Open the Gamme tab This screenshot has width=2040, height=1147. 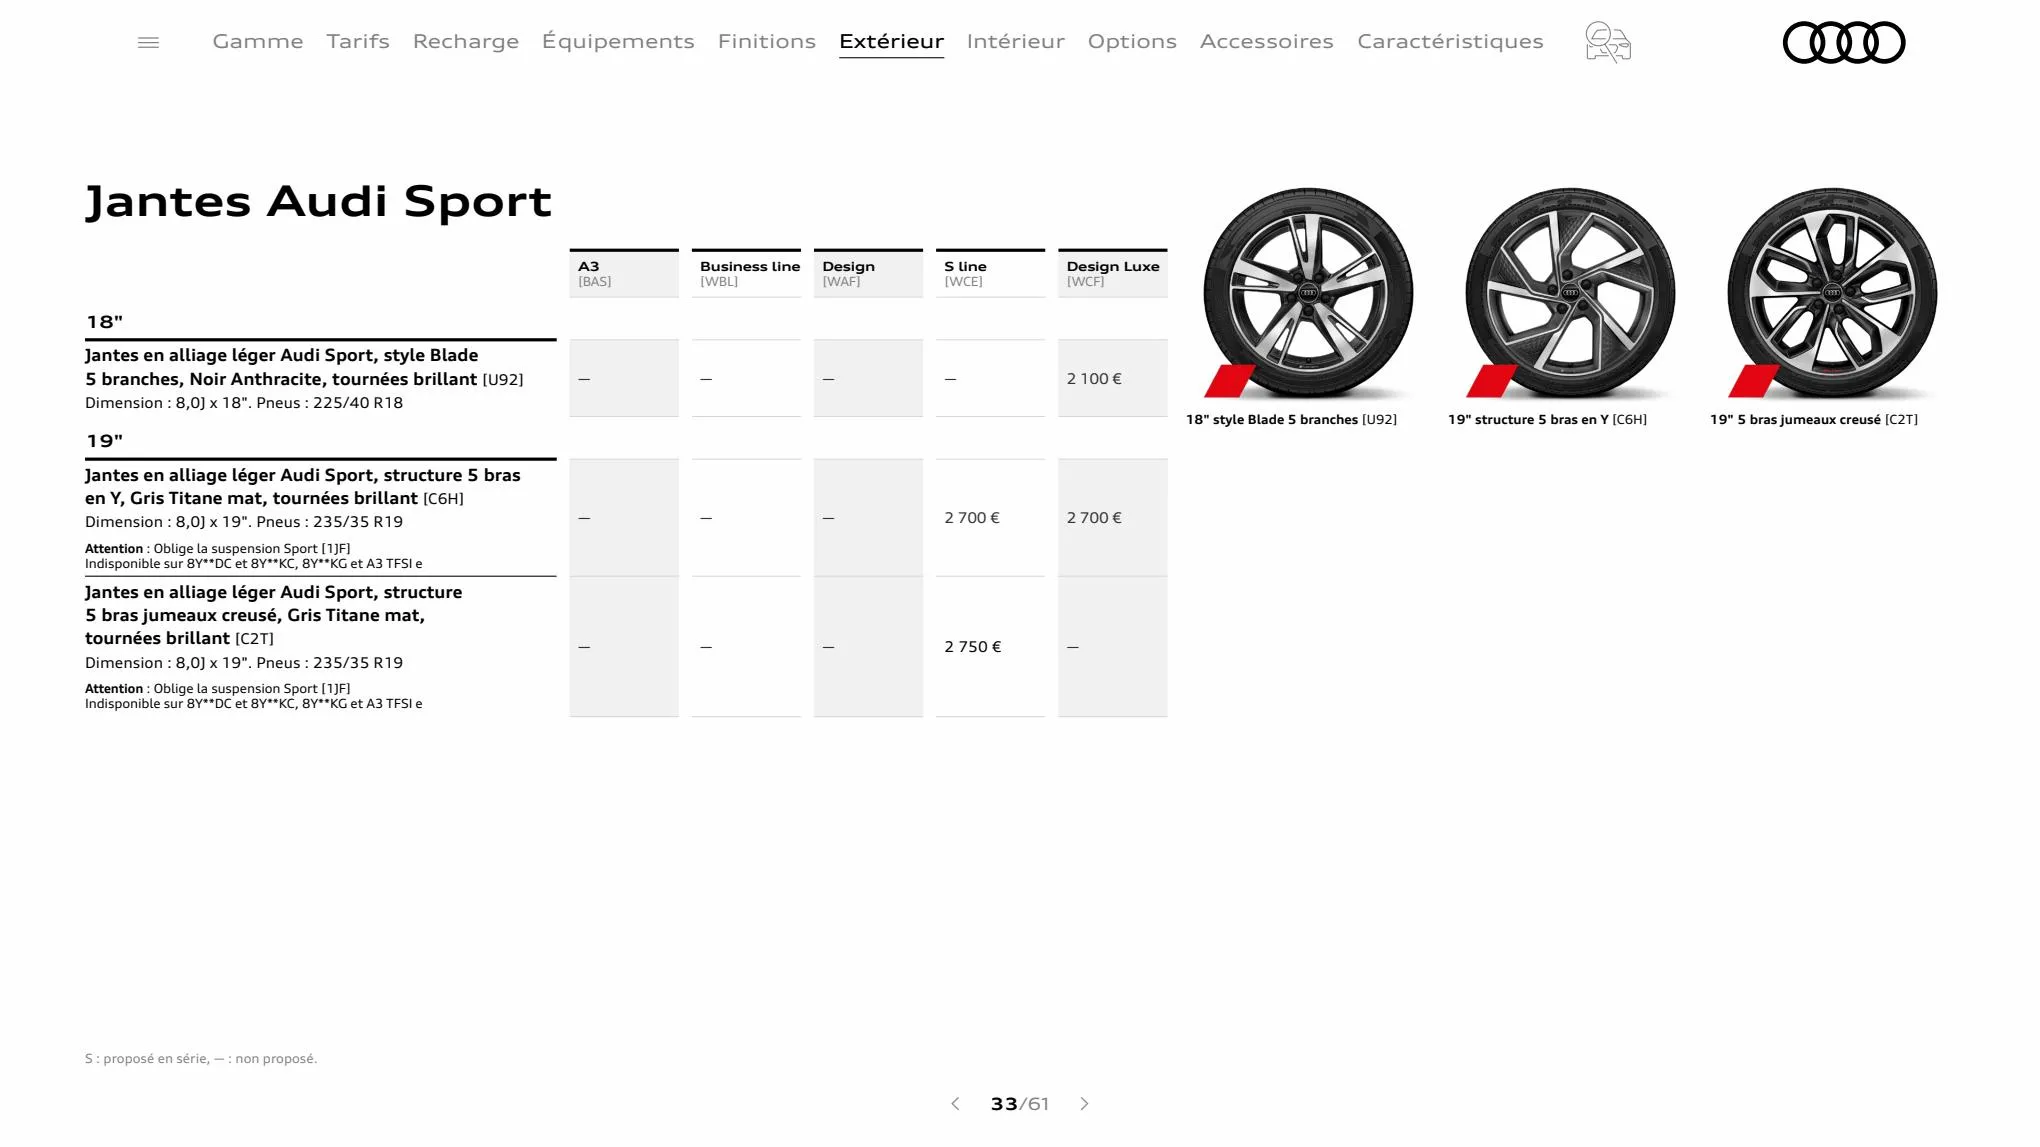click(x=258, y=41)
